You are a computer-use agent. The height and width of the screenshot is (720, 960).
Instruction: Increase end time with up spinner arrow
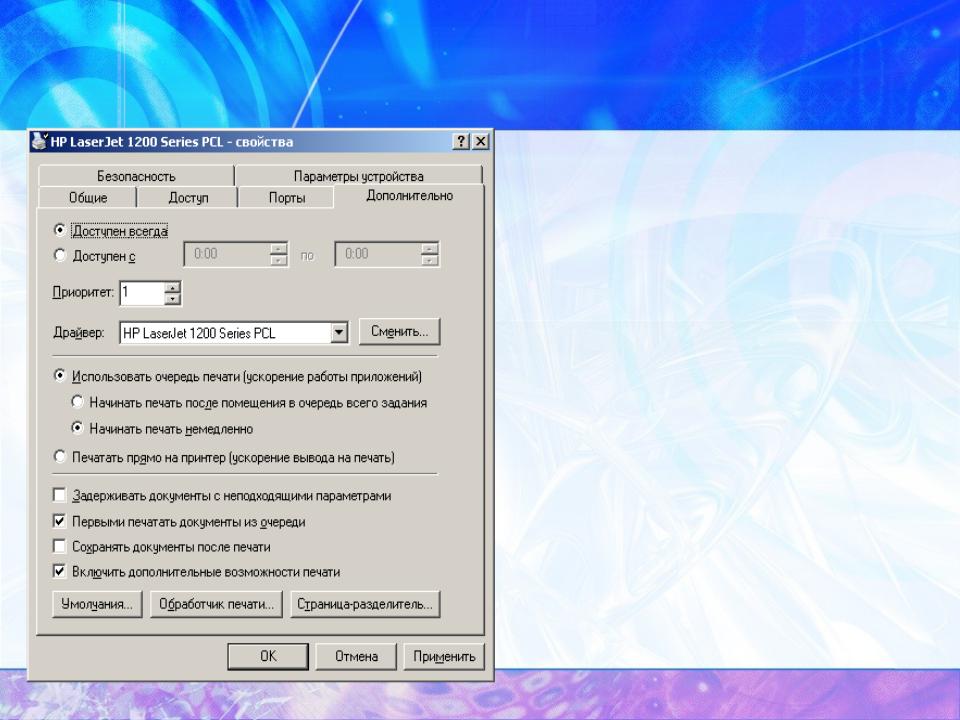tap(430, 249)
